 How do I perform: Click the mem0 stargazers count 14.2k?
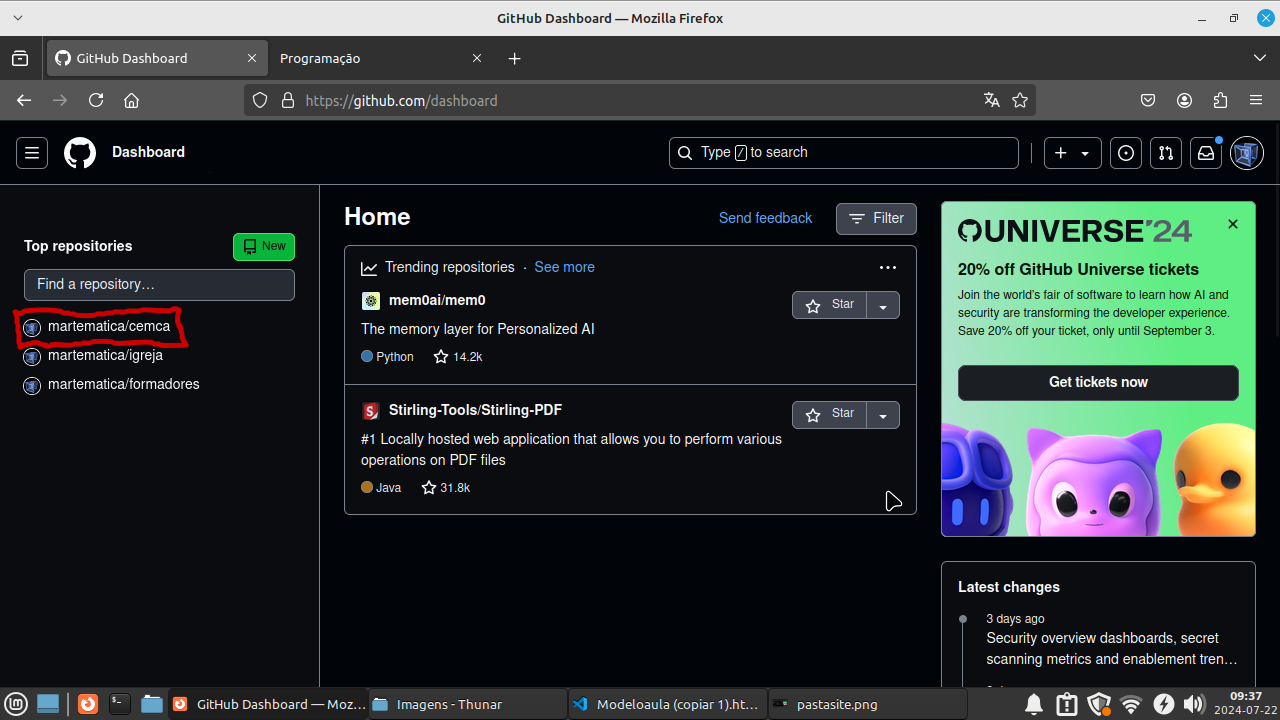point(458,357)
